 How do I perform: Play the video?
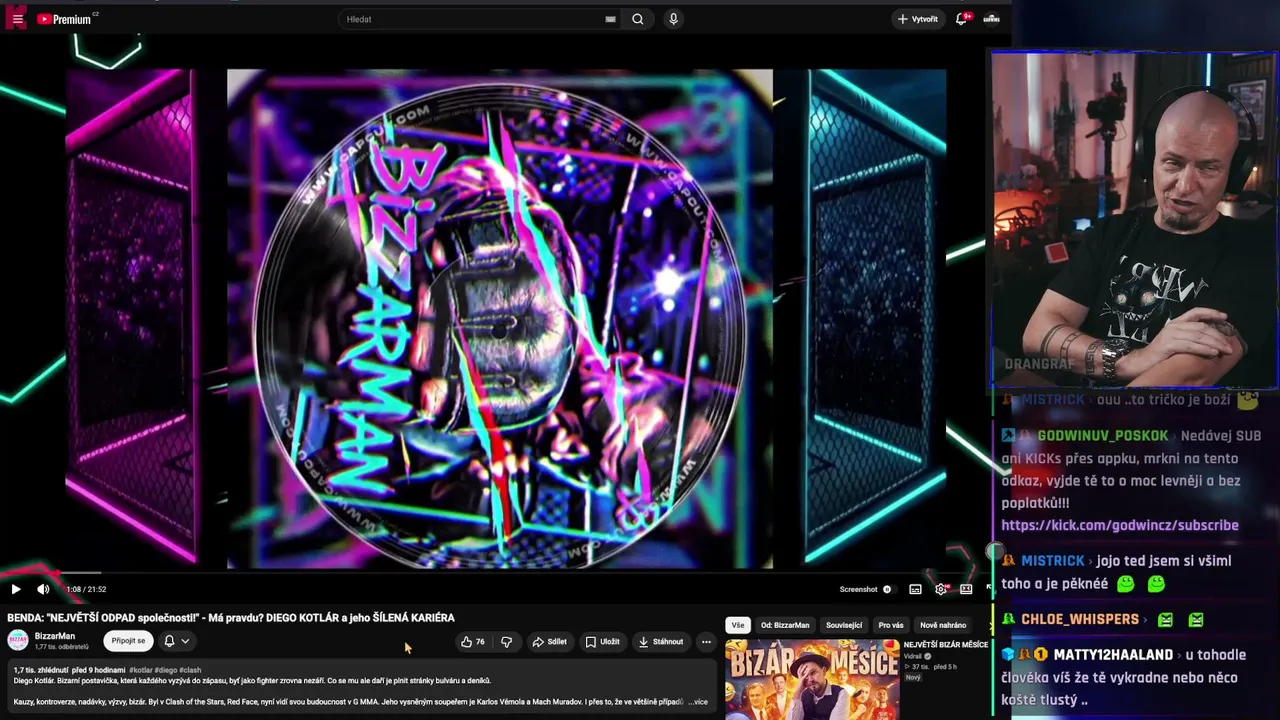(x=15, y=589)
